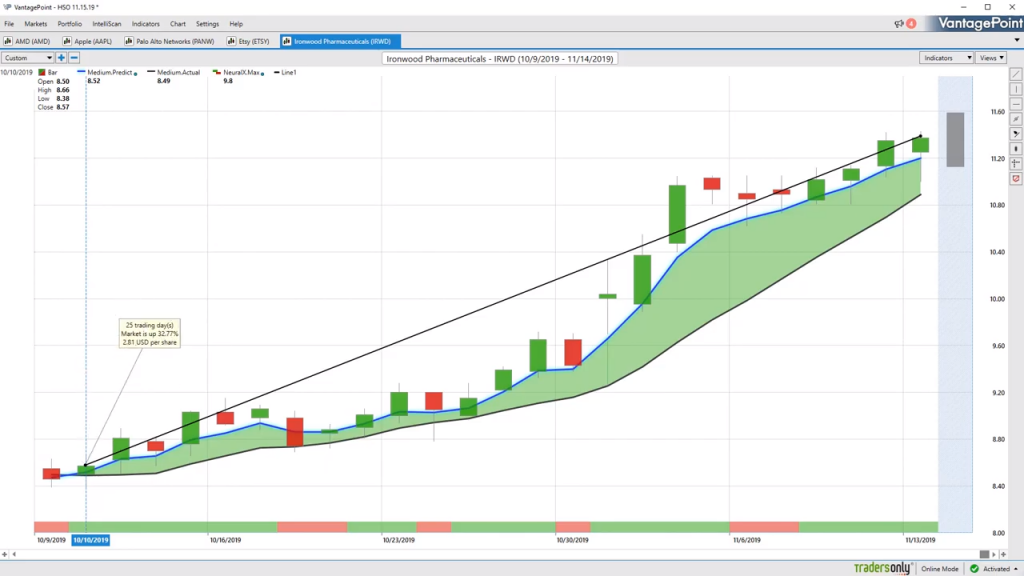Click the gray forecast candle bar
This screenshot has width=1024, height=576.
(x=955, y=140)
